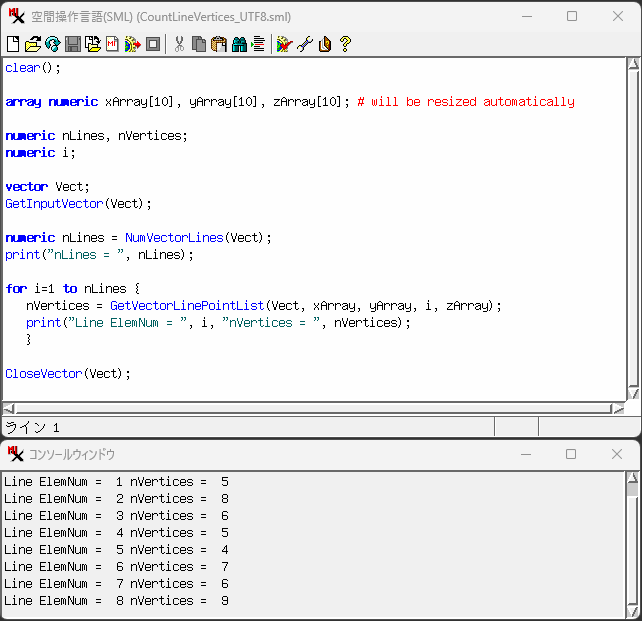
Task: Run the script with the Run icon
Action: coord(132,44)
